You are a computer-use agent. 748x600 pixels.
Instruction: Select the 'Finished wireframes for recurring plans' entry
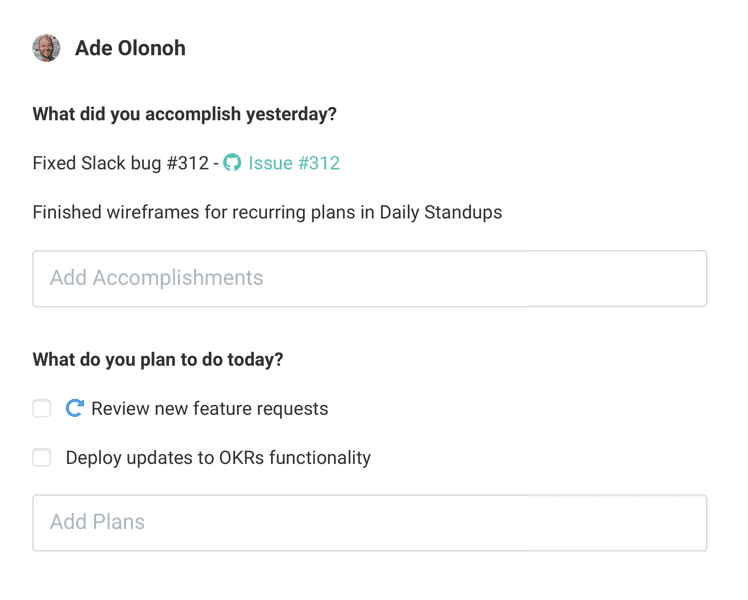pyautogui.click(x=267, y=212)
